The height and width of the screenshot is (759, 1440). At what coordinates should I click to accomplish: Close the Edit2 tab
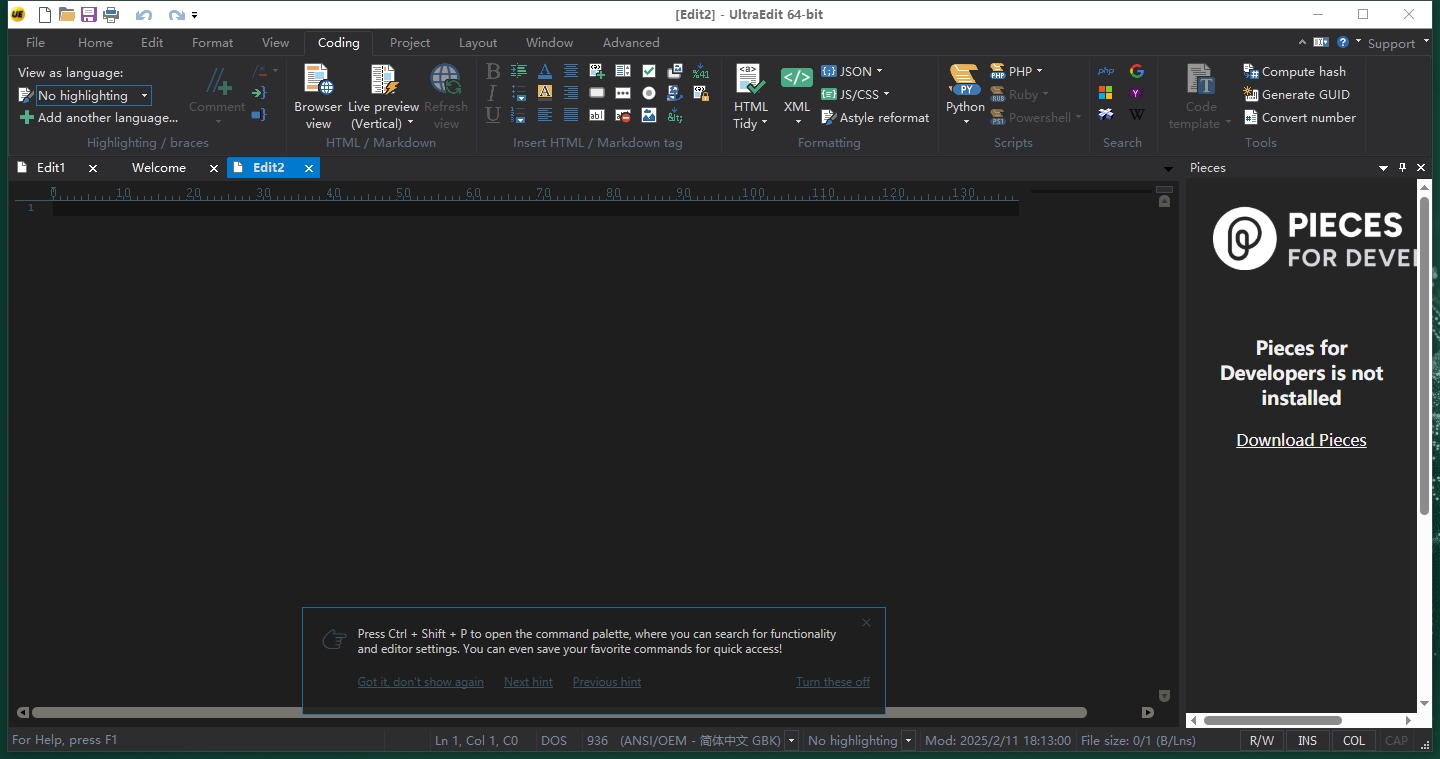click(309, 169)
